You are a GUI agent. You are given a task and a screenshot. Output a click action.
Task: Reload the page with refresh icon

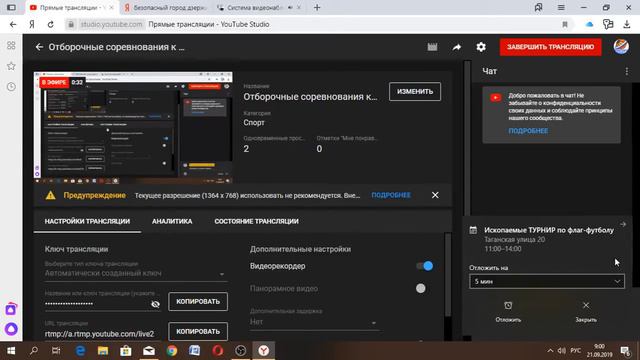pos(51,24)
